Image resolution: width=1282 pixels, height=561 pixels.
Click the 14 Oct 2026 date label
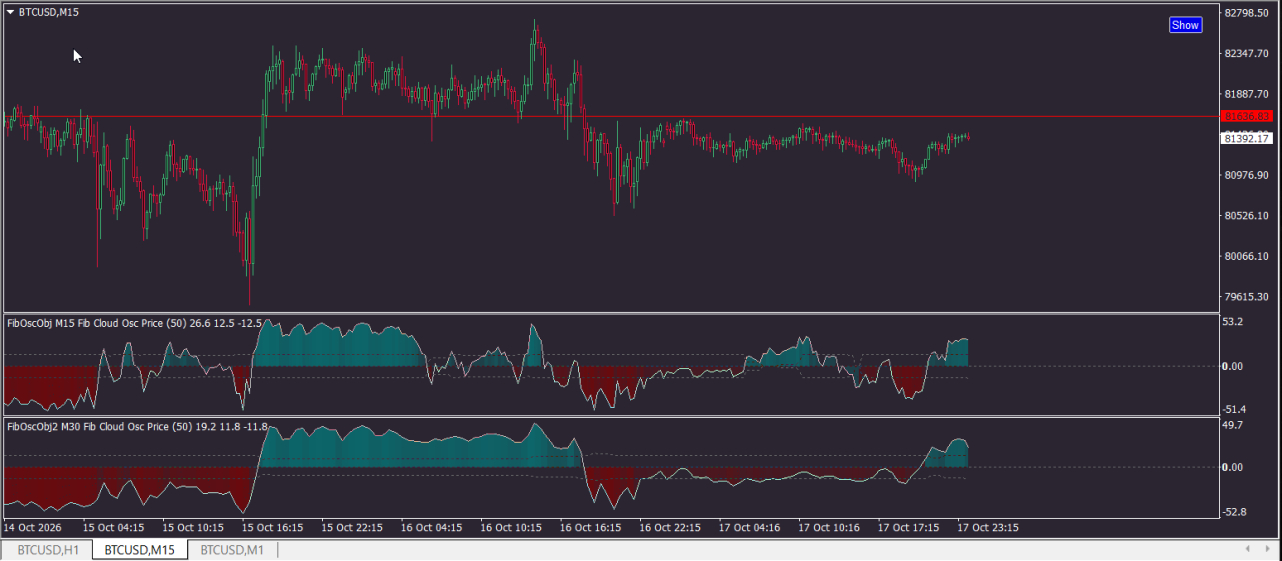31,527
